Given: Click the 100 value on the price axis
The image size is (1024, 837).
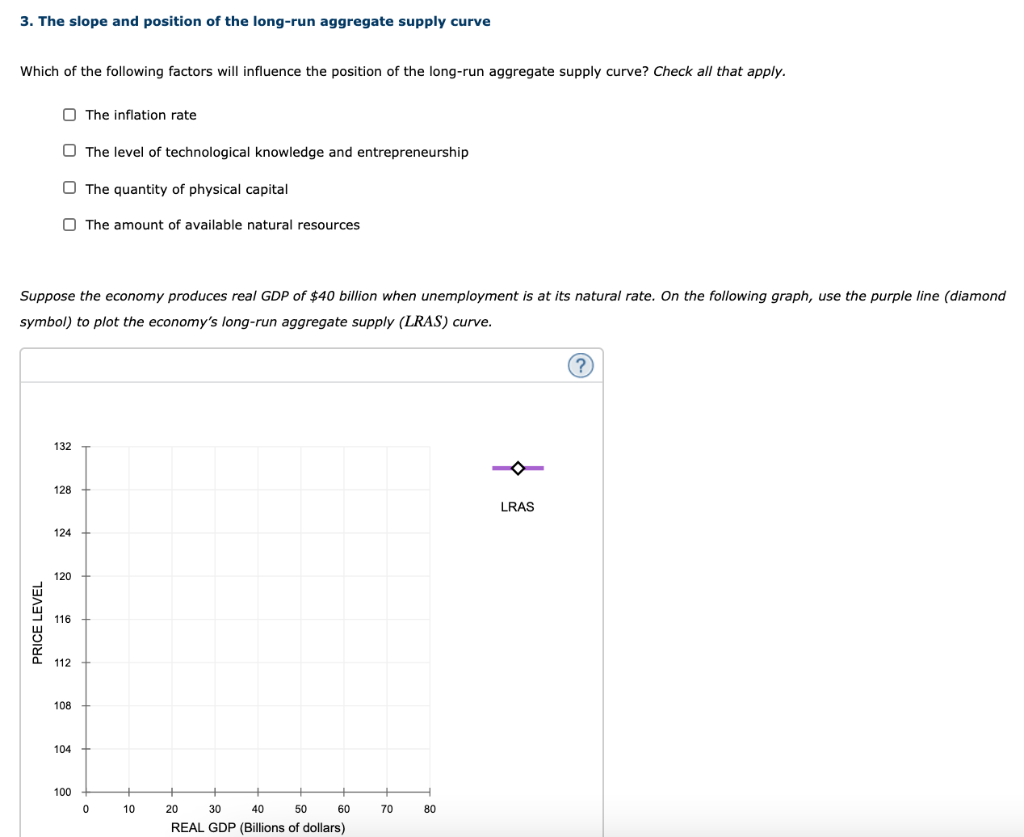Looking at the screenshot, I should click(x=63, y=791).
